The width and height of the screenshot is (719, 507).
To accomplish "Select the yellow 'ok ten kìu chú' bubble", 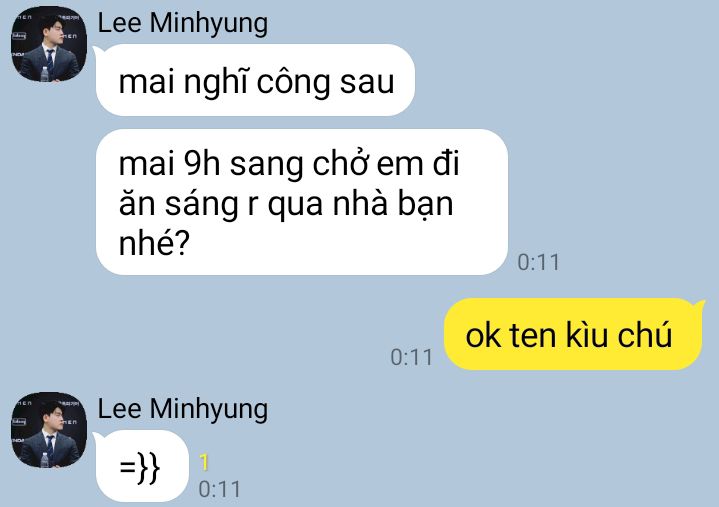I will point(573,334).
